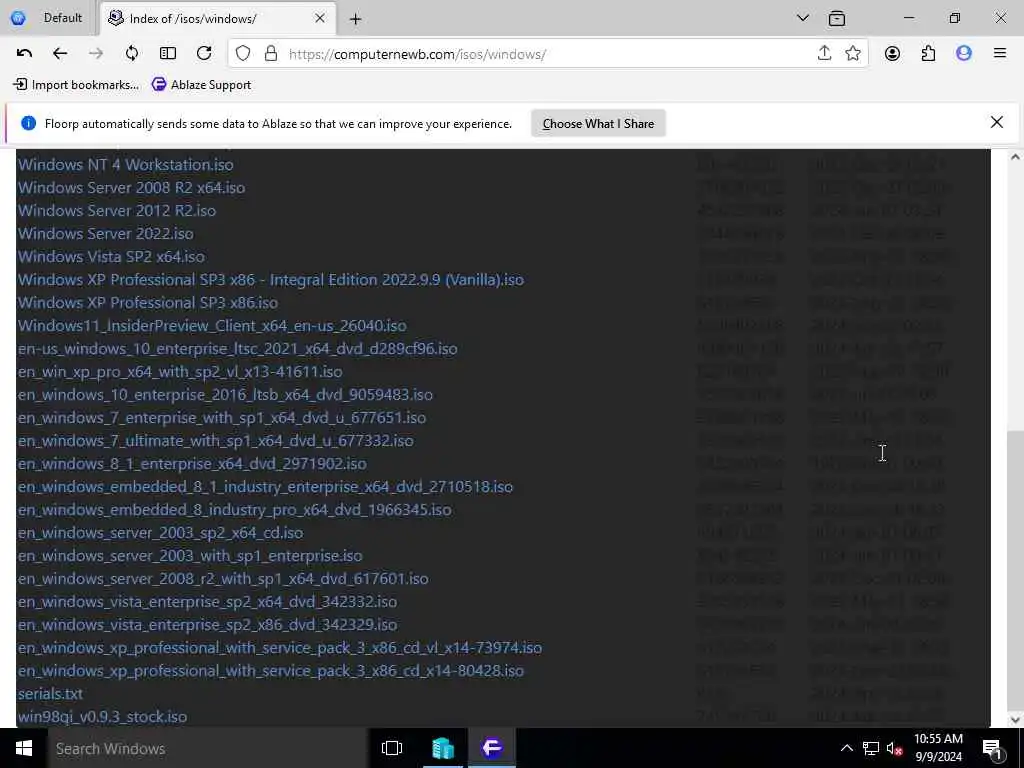Open en_windows_embedded_8_1_industry_enterprise iso

pos(265,487)
